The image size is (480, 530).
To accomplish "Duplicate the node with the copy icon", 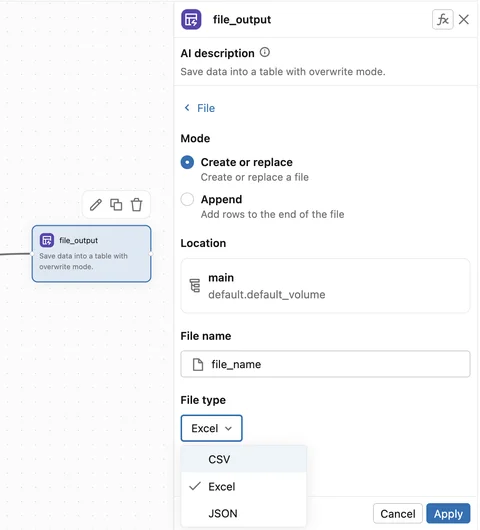I will [x=116, y=204].
